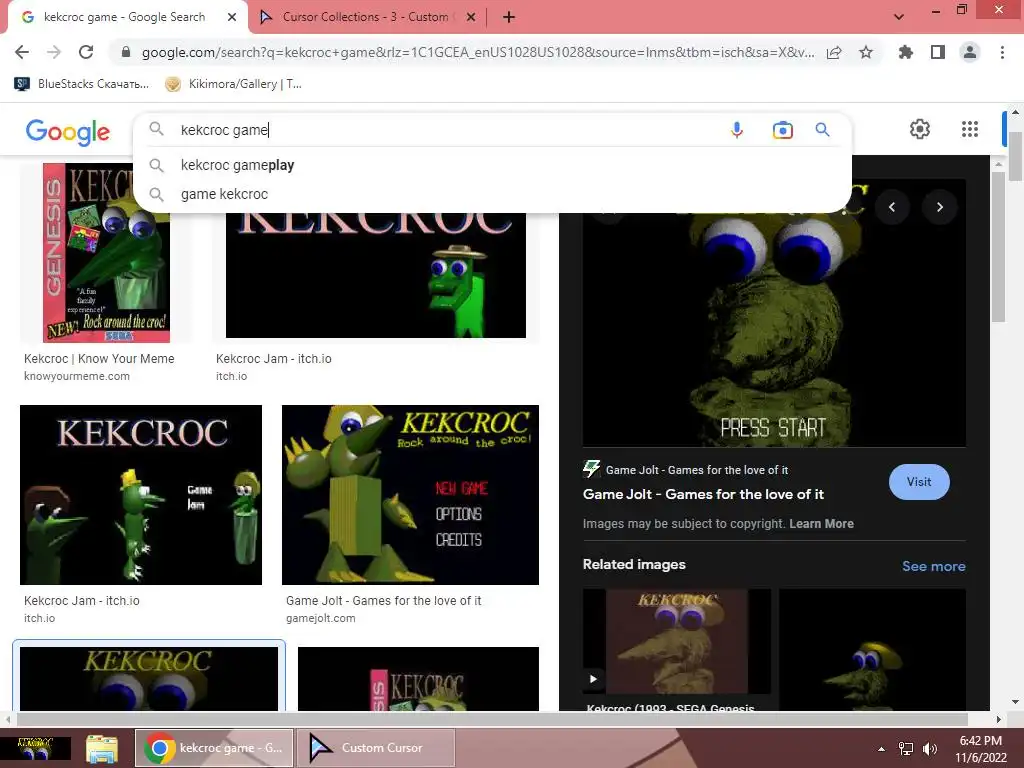
Task: Open Kikimora/Gallery bookmark
Action: pyautogui.click(x=233, y=84)
